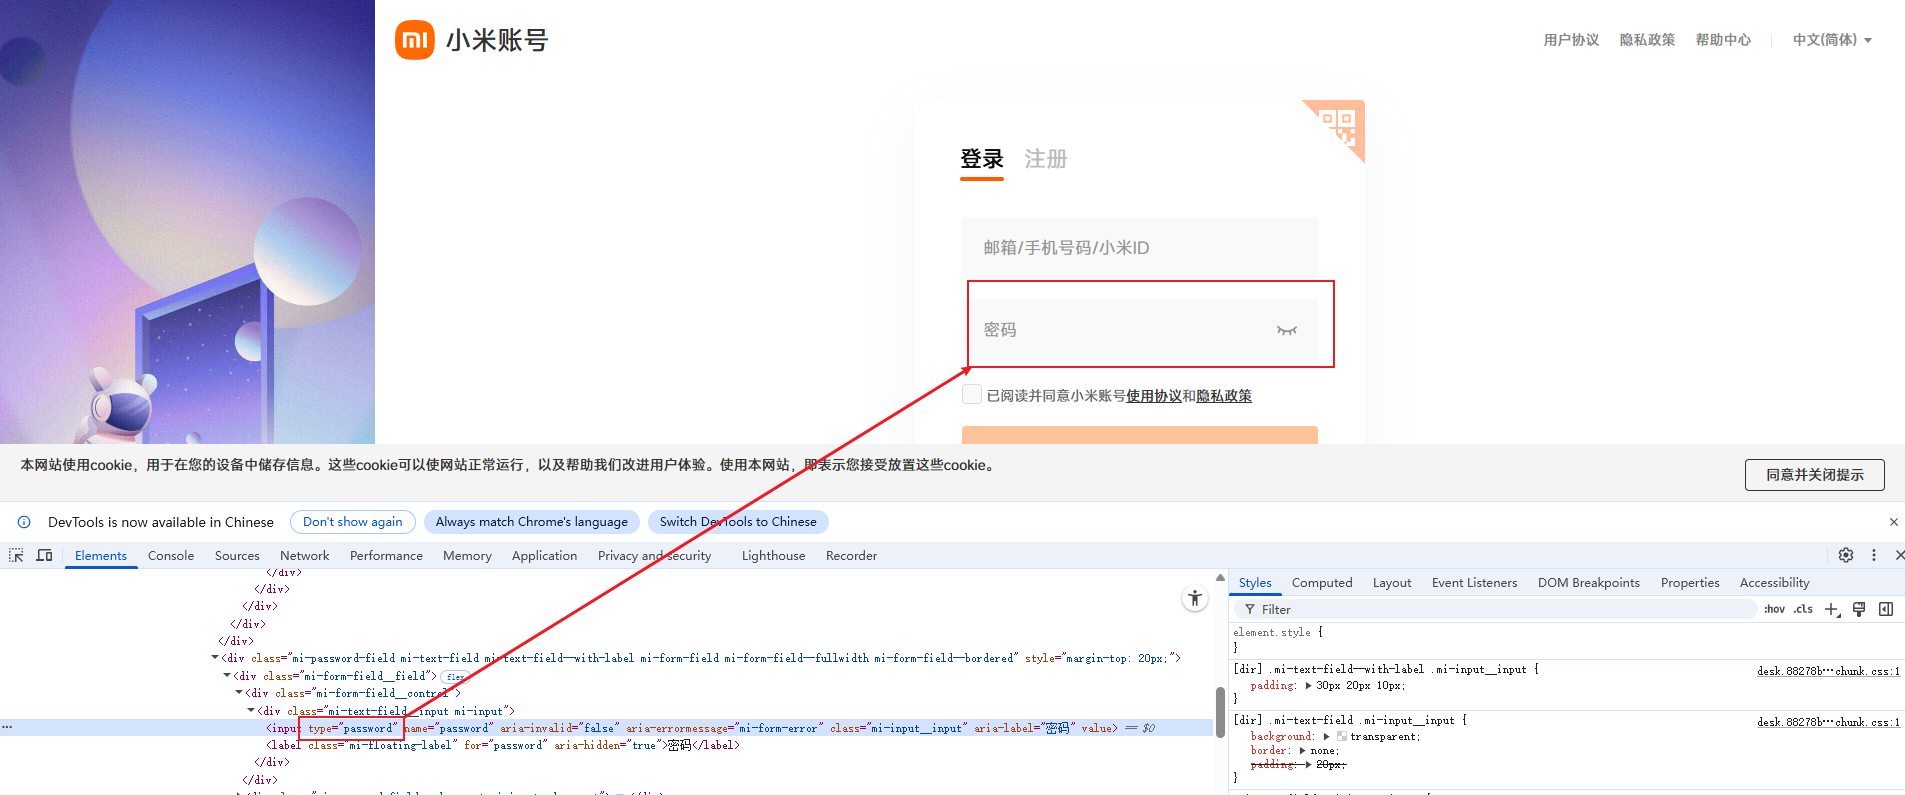Open the Elements panel tab
The image size is (1905, 795).
point(101,556)
